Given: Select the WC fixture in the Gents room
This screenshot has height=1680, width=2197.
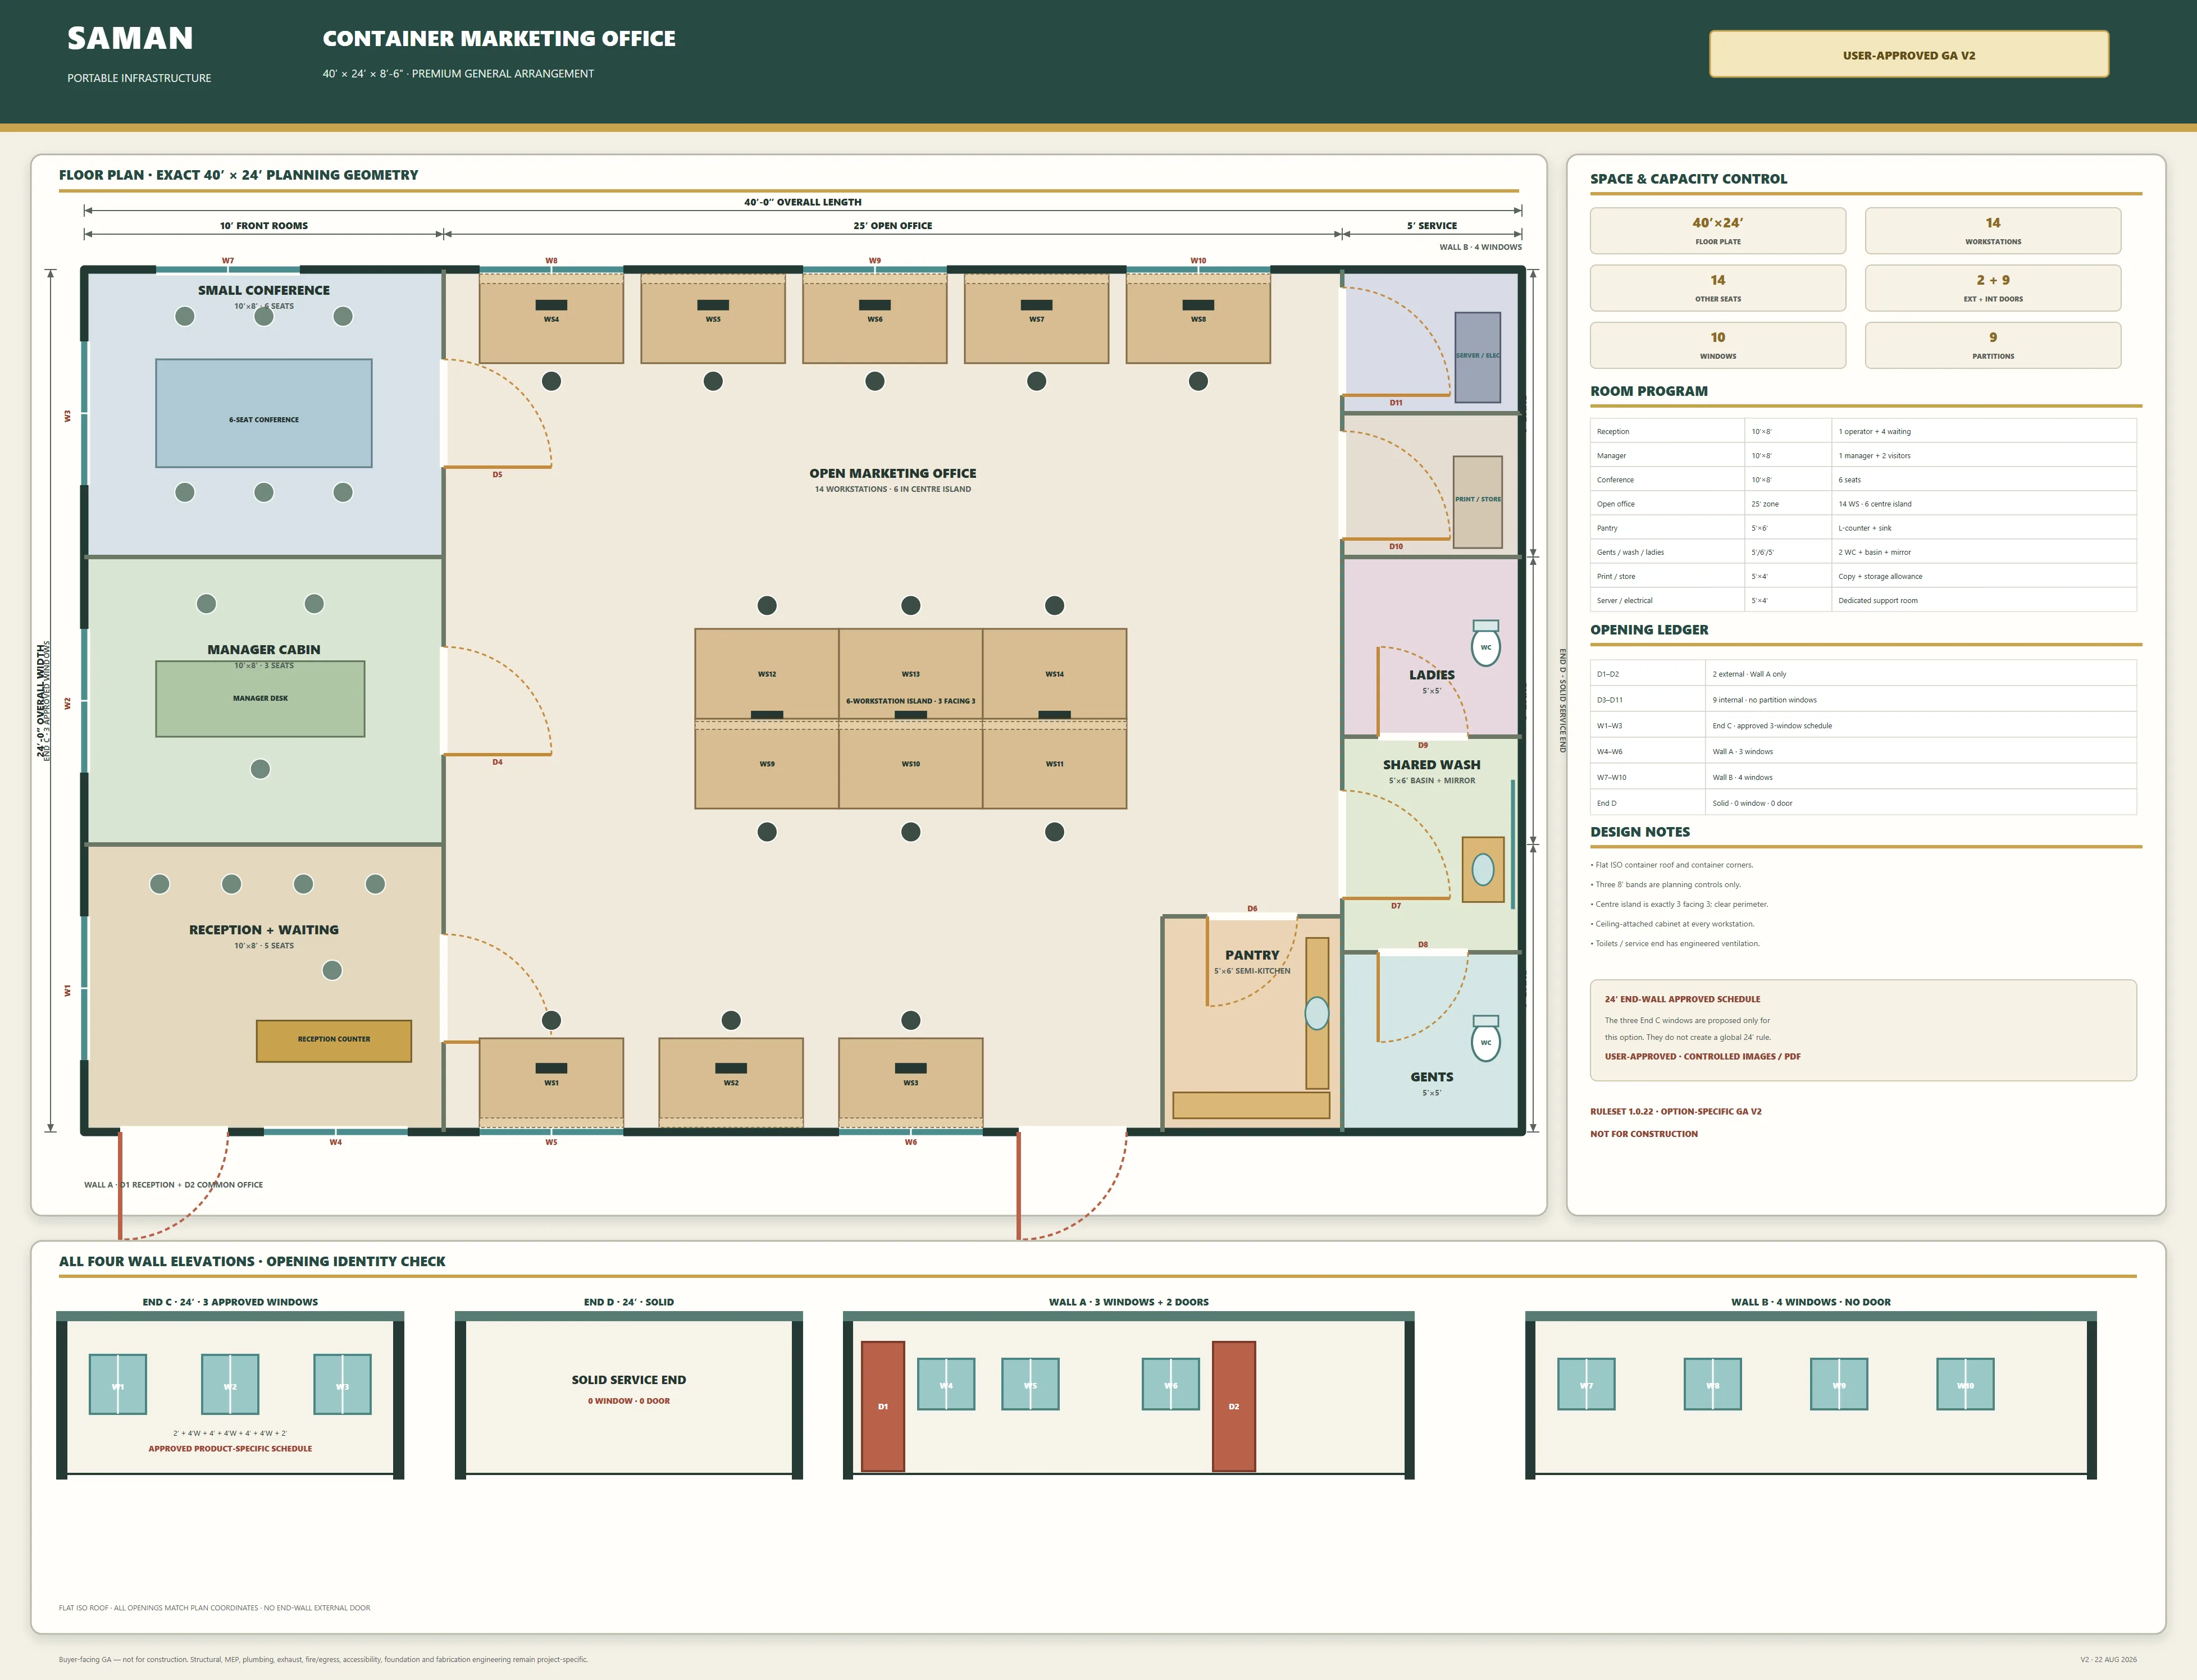Looking at the screenshot, I should click(x=1486, y=1039).
